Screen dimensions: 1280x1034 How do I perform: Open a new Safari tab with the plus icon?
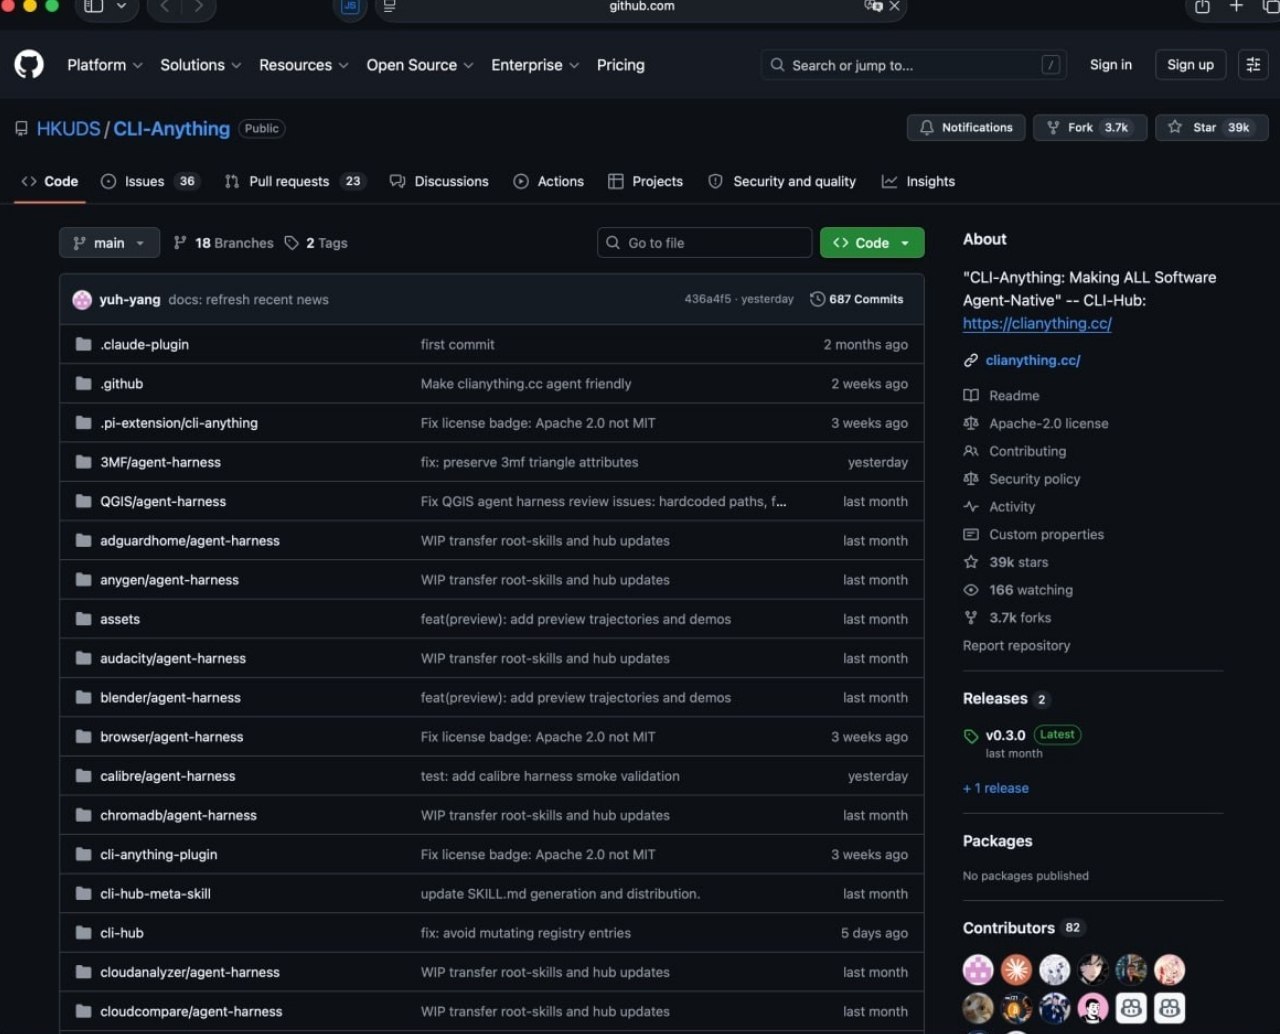[1236, 6]
